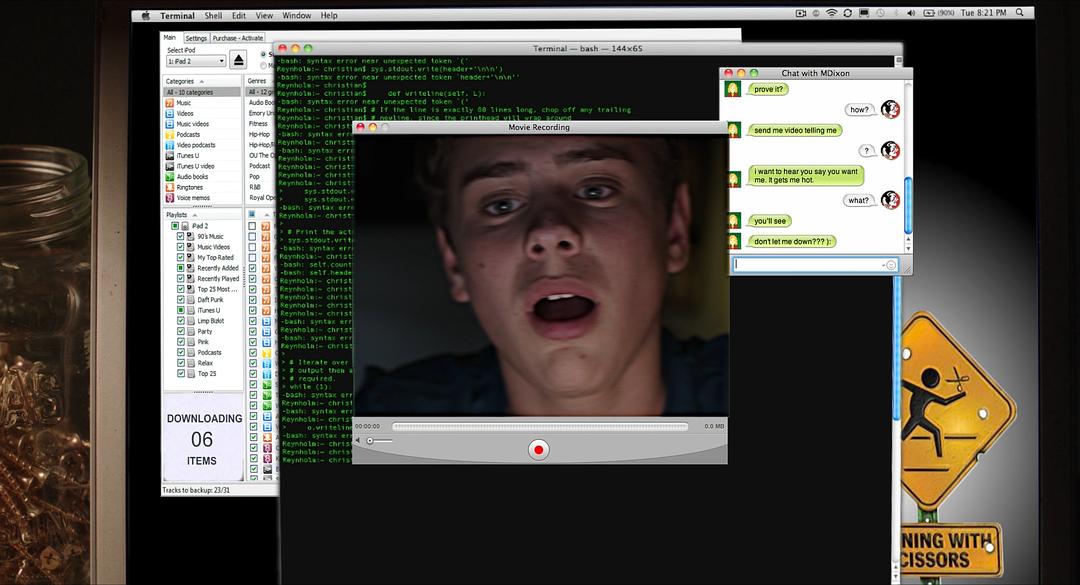Image resolution: width=1080 pixels, height=585 pixels.
Task: Click the 'send me video telling me' message
Action: tap(795, 130)
